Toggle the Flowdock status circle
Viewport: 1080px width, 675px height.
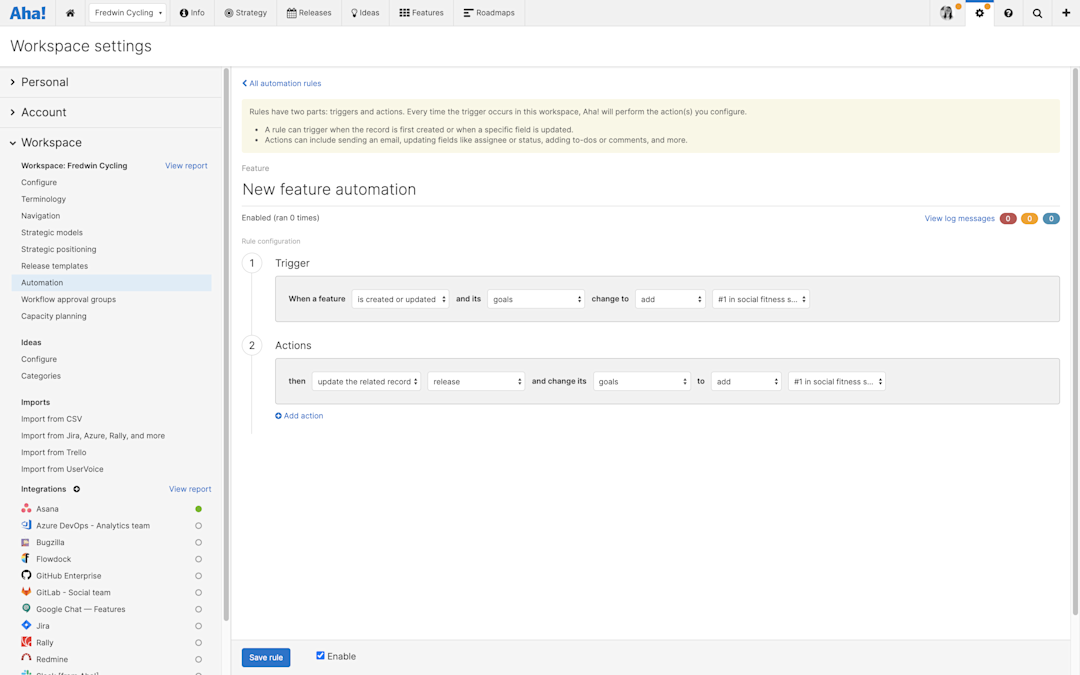point(198,559)
